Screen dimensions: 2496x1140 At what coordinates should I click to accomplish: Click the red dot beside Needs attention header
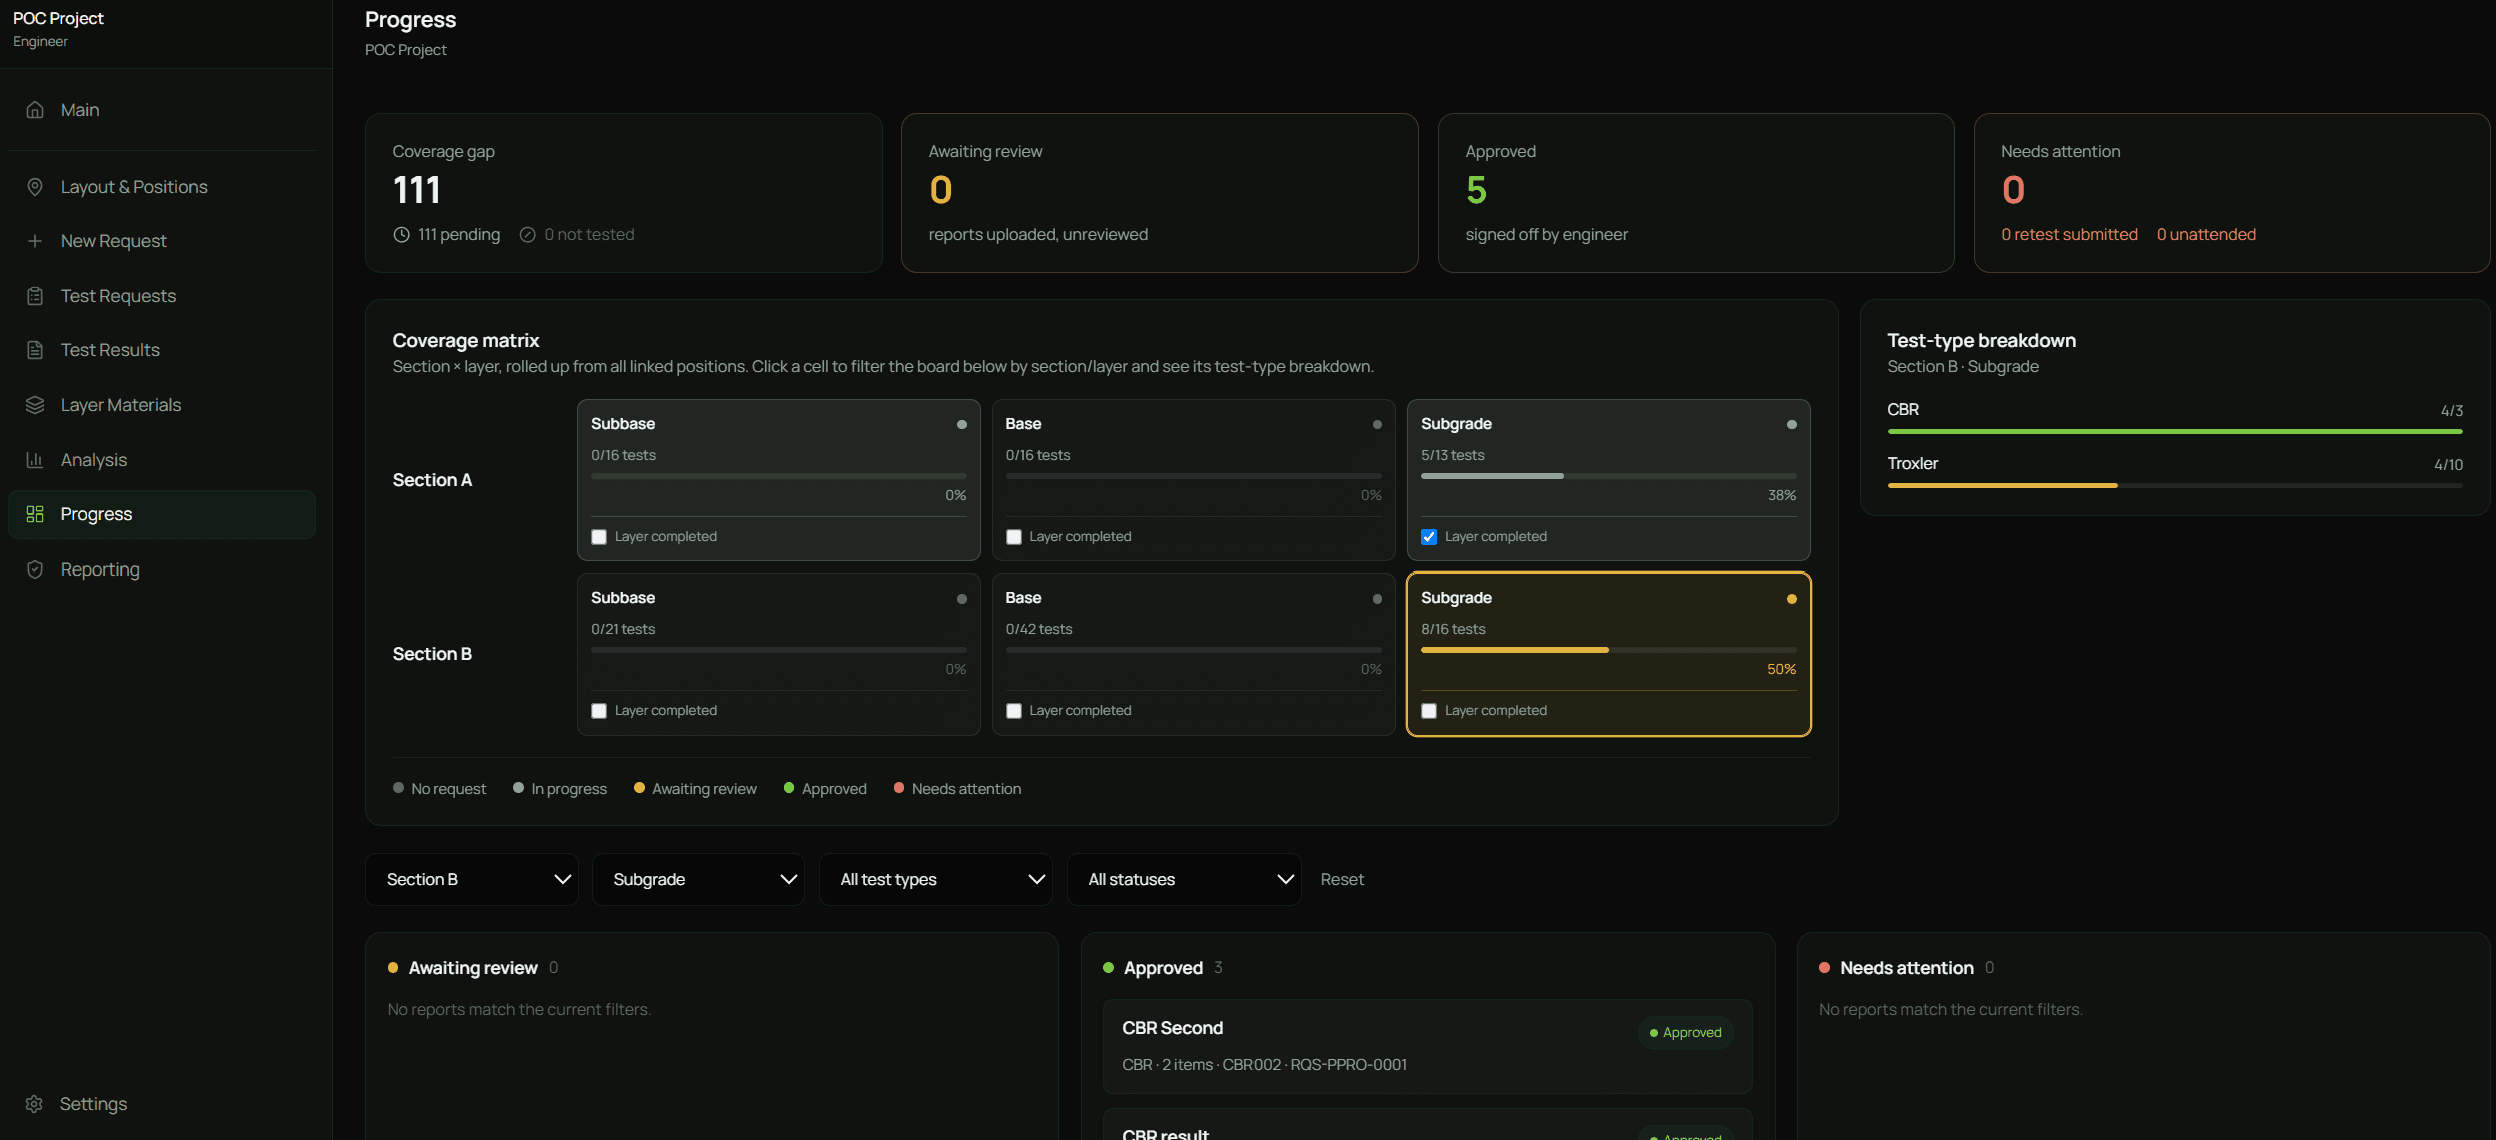coord(1824,968)
